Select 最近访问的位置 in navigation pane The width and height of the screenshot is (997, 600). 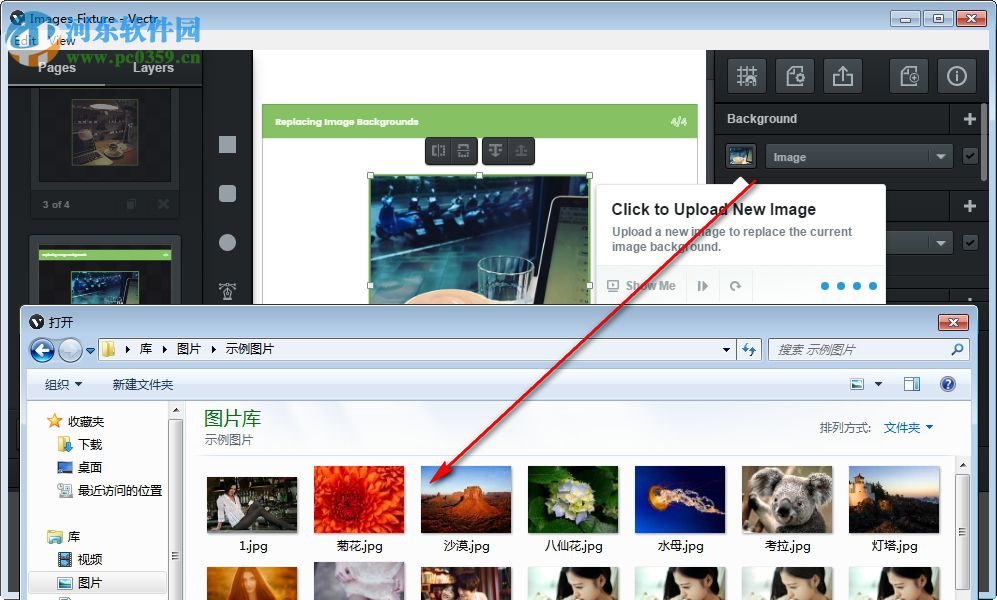tap(109, 491)
